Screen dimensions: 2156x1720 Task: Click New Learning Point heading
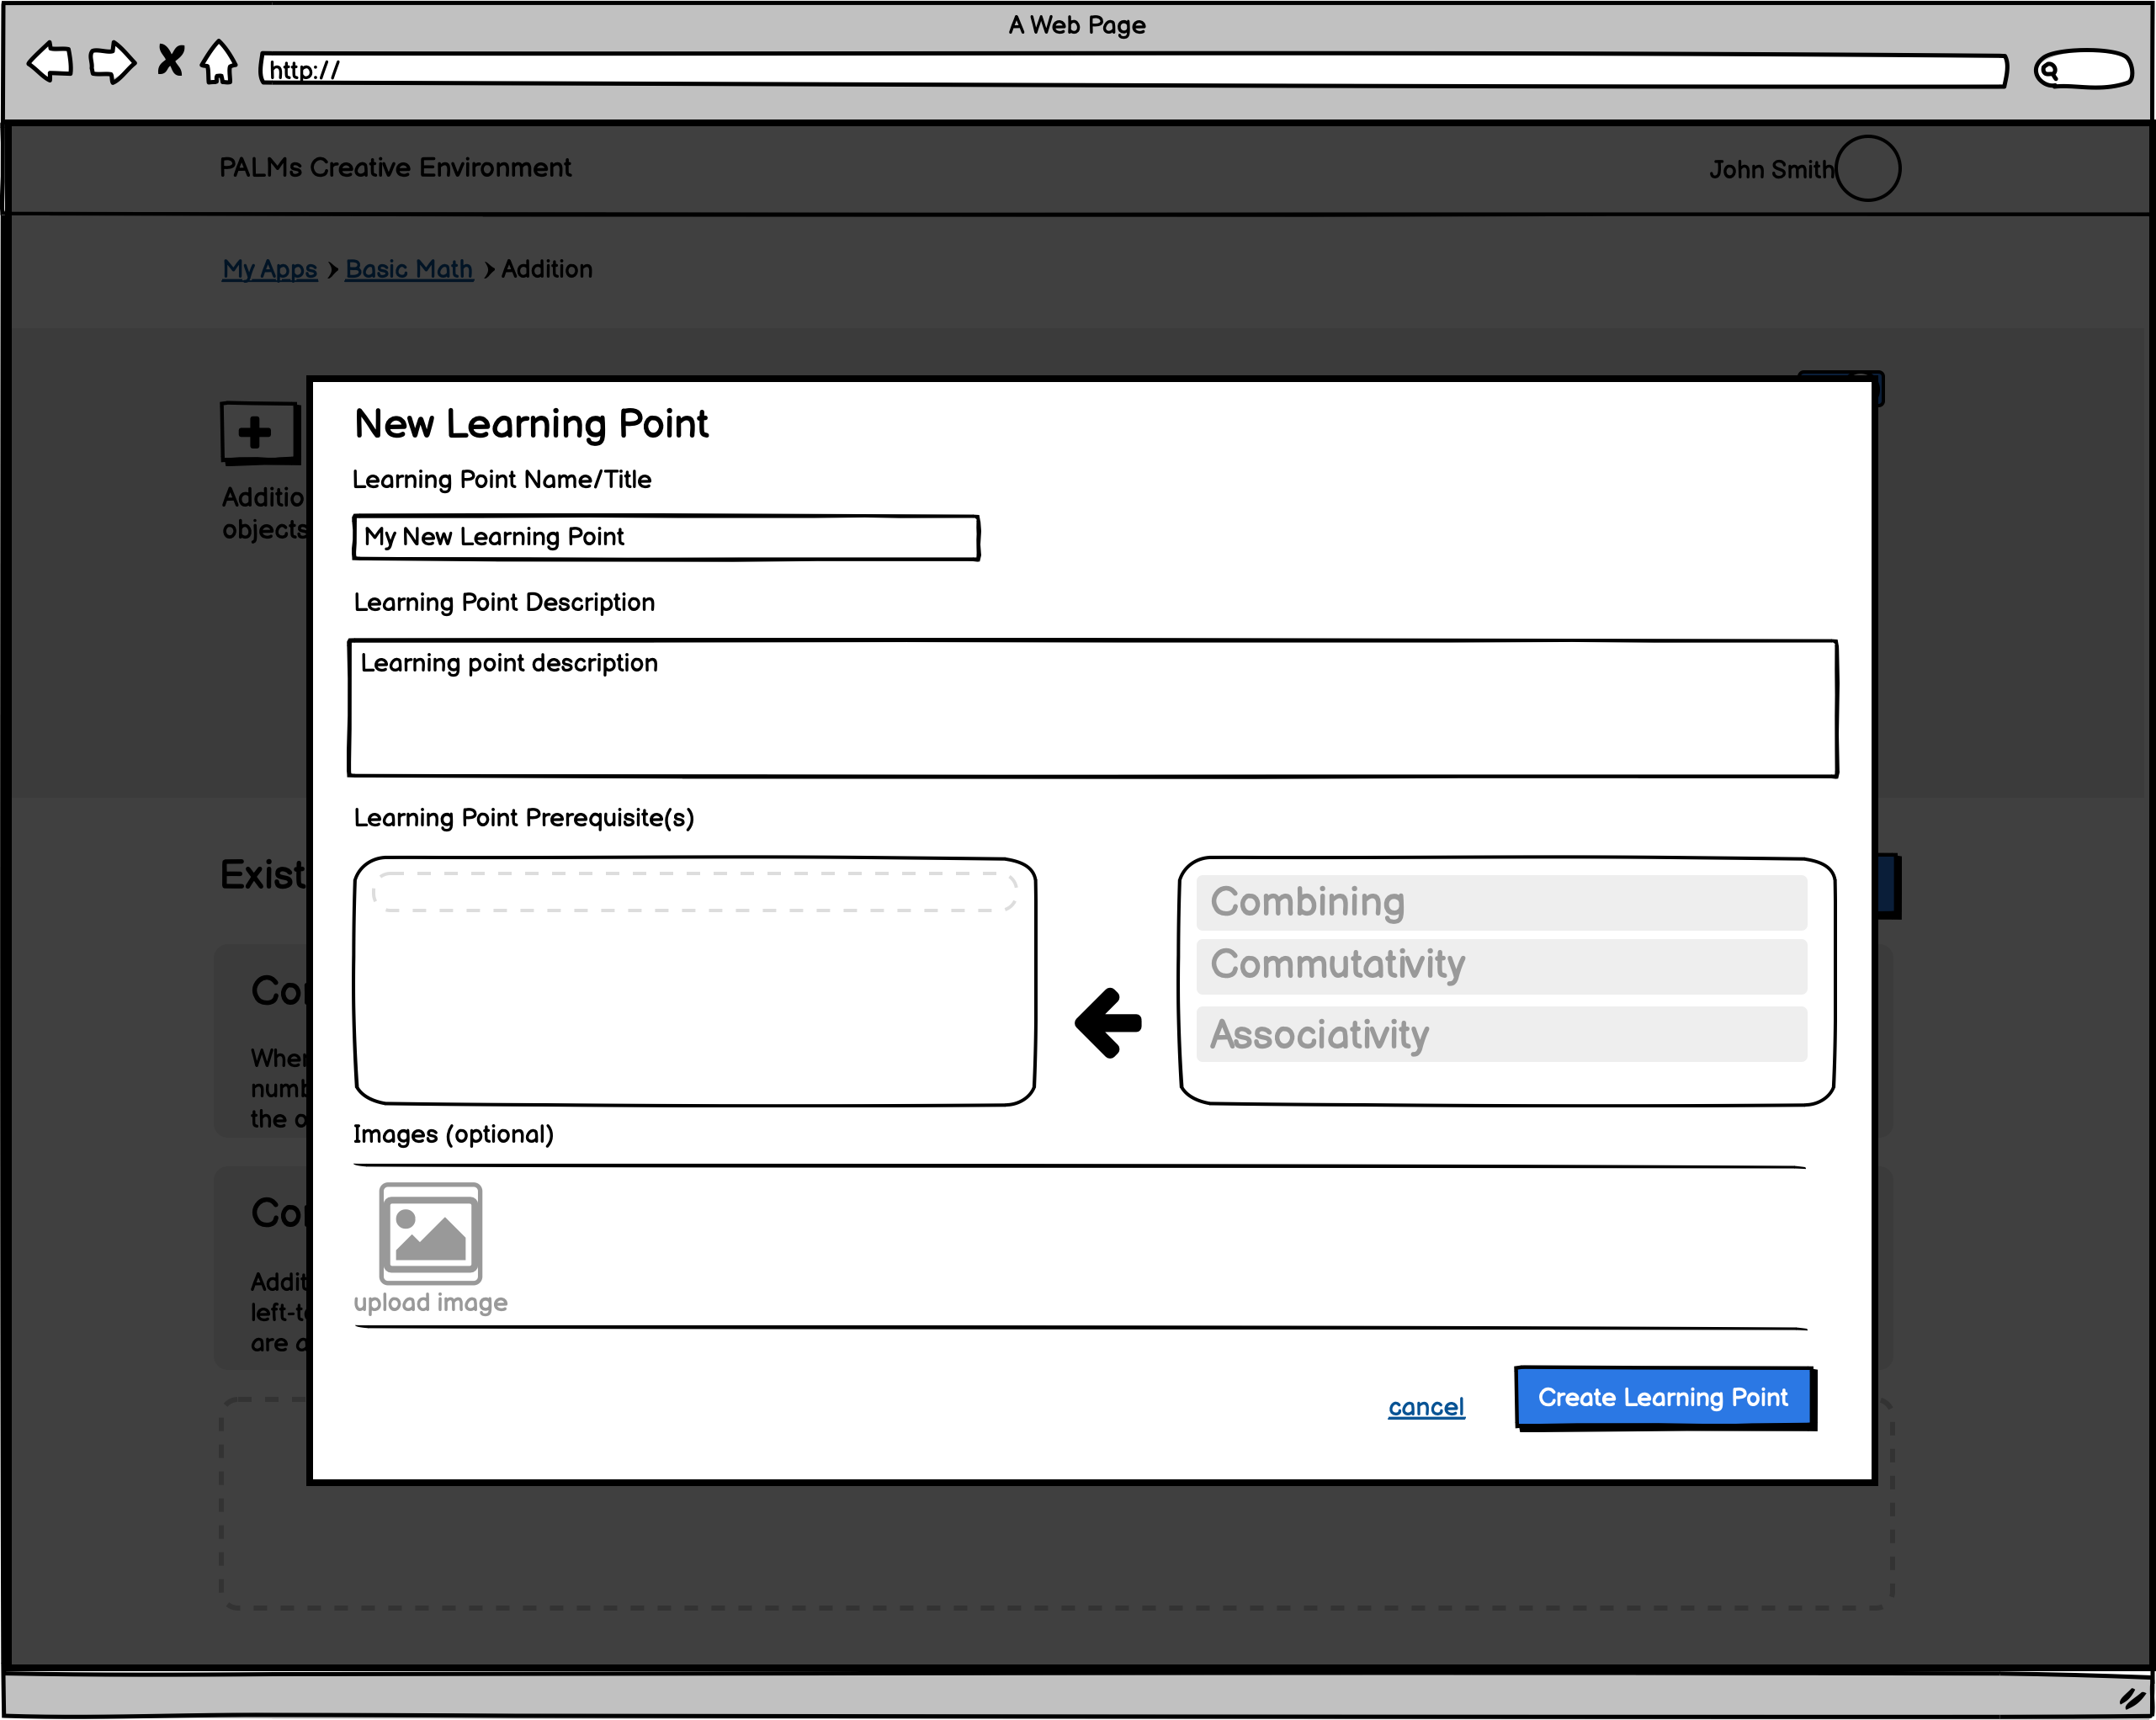tap(531, 424)
